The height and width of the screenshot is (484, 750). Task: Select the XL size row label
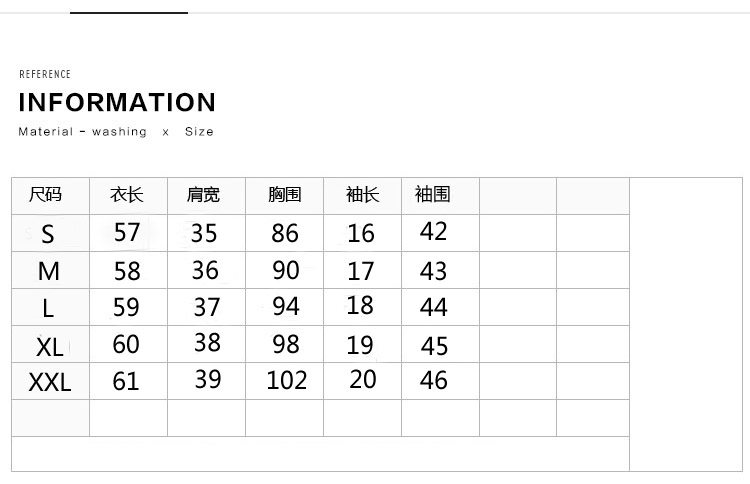pyautogui.click(x=49, y=346)
